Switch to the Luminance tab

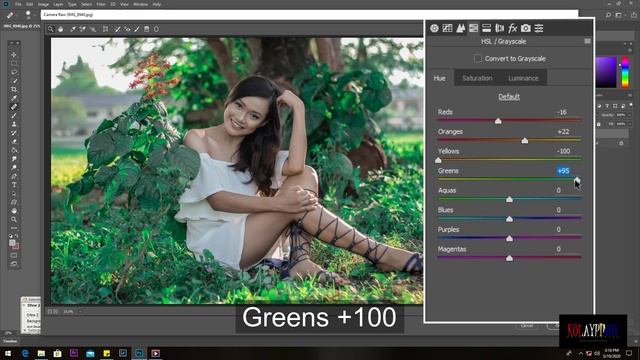click(523, 78)
